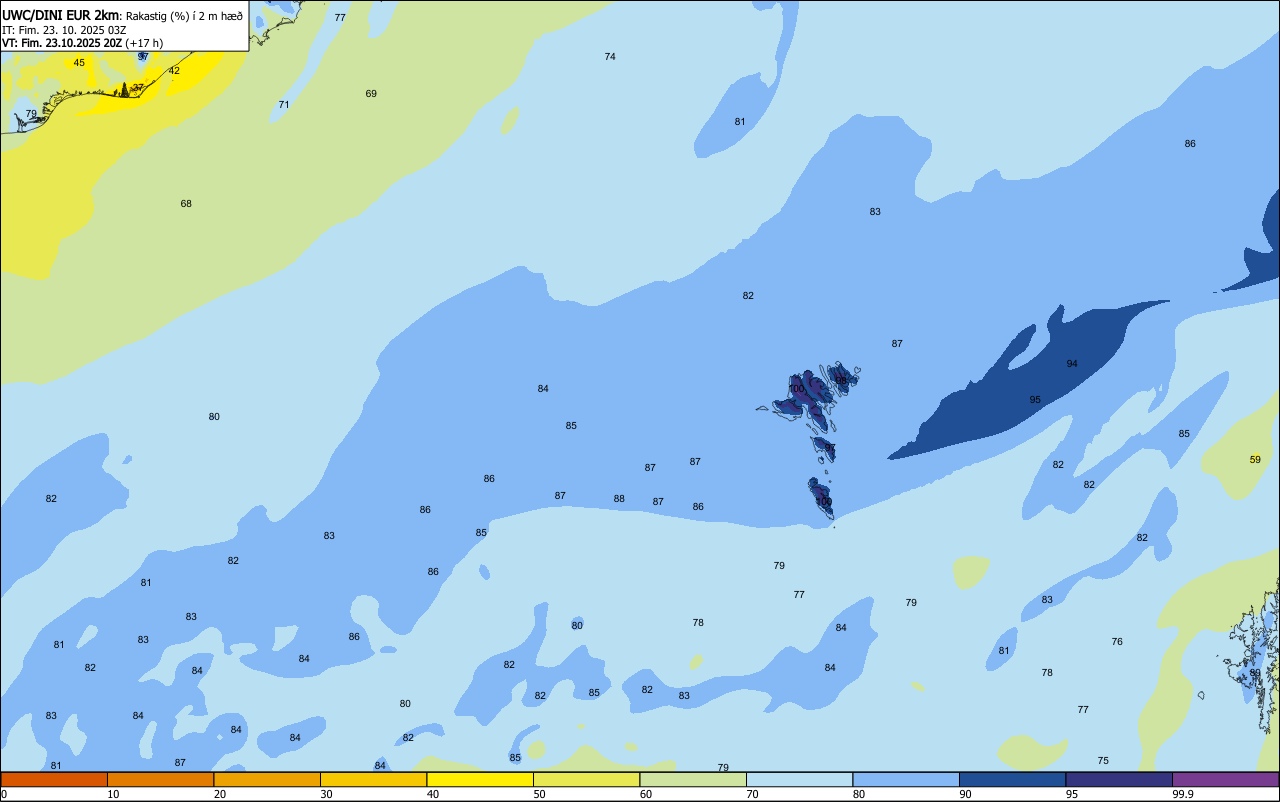Click the 'UWC/DINI EUR 2km' title text
Image resolution: width=1280 pixels, height=802 pixels.
point(61,15)
